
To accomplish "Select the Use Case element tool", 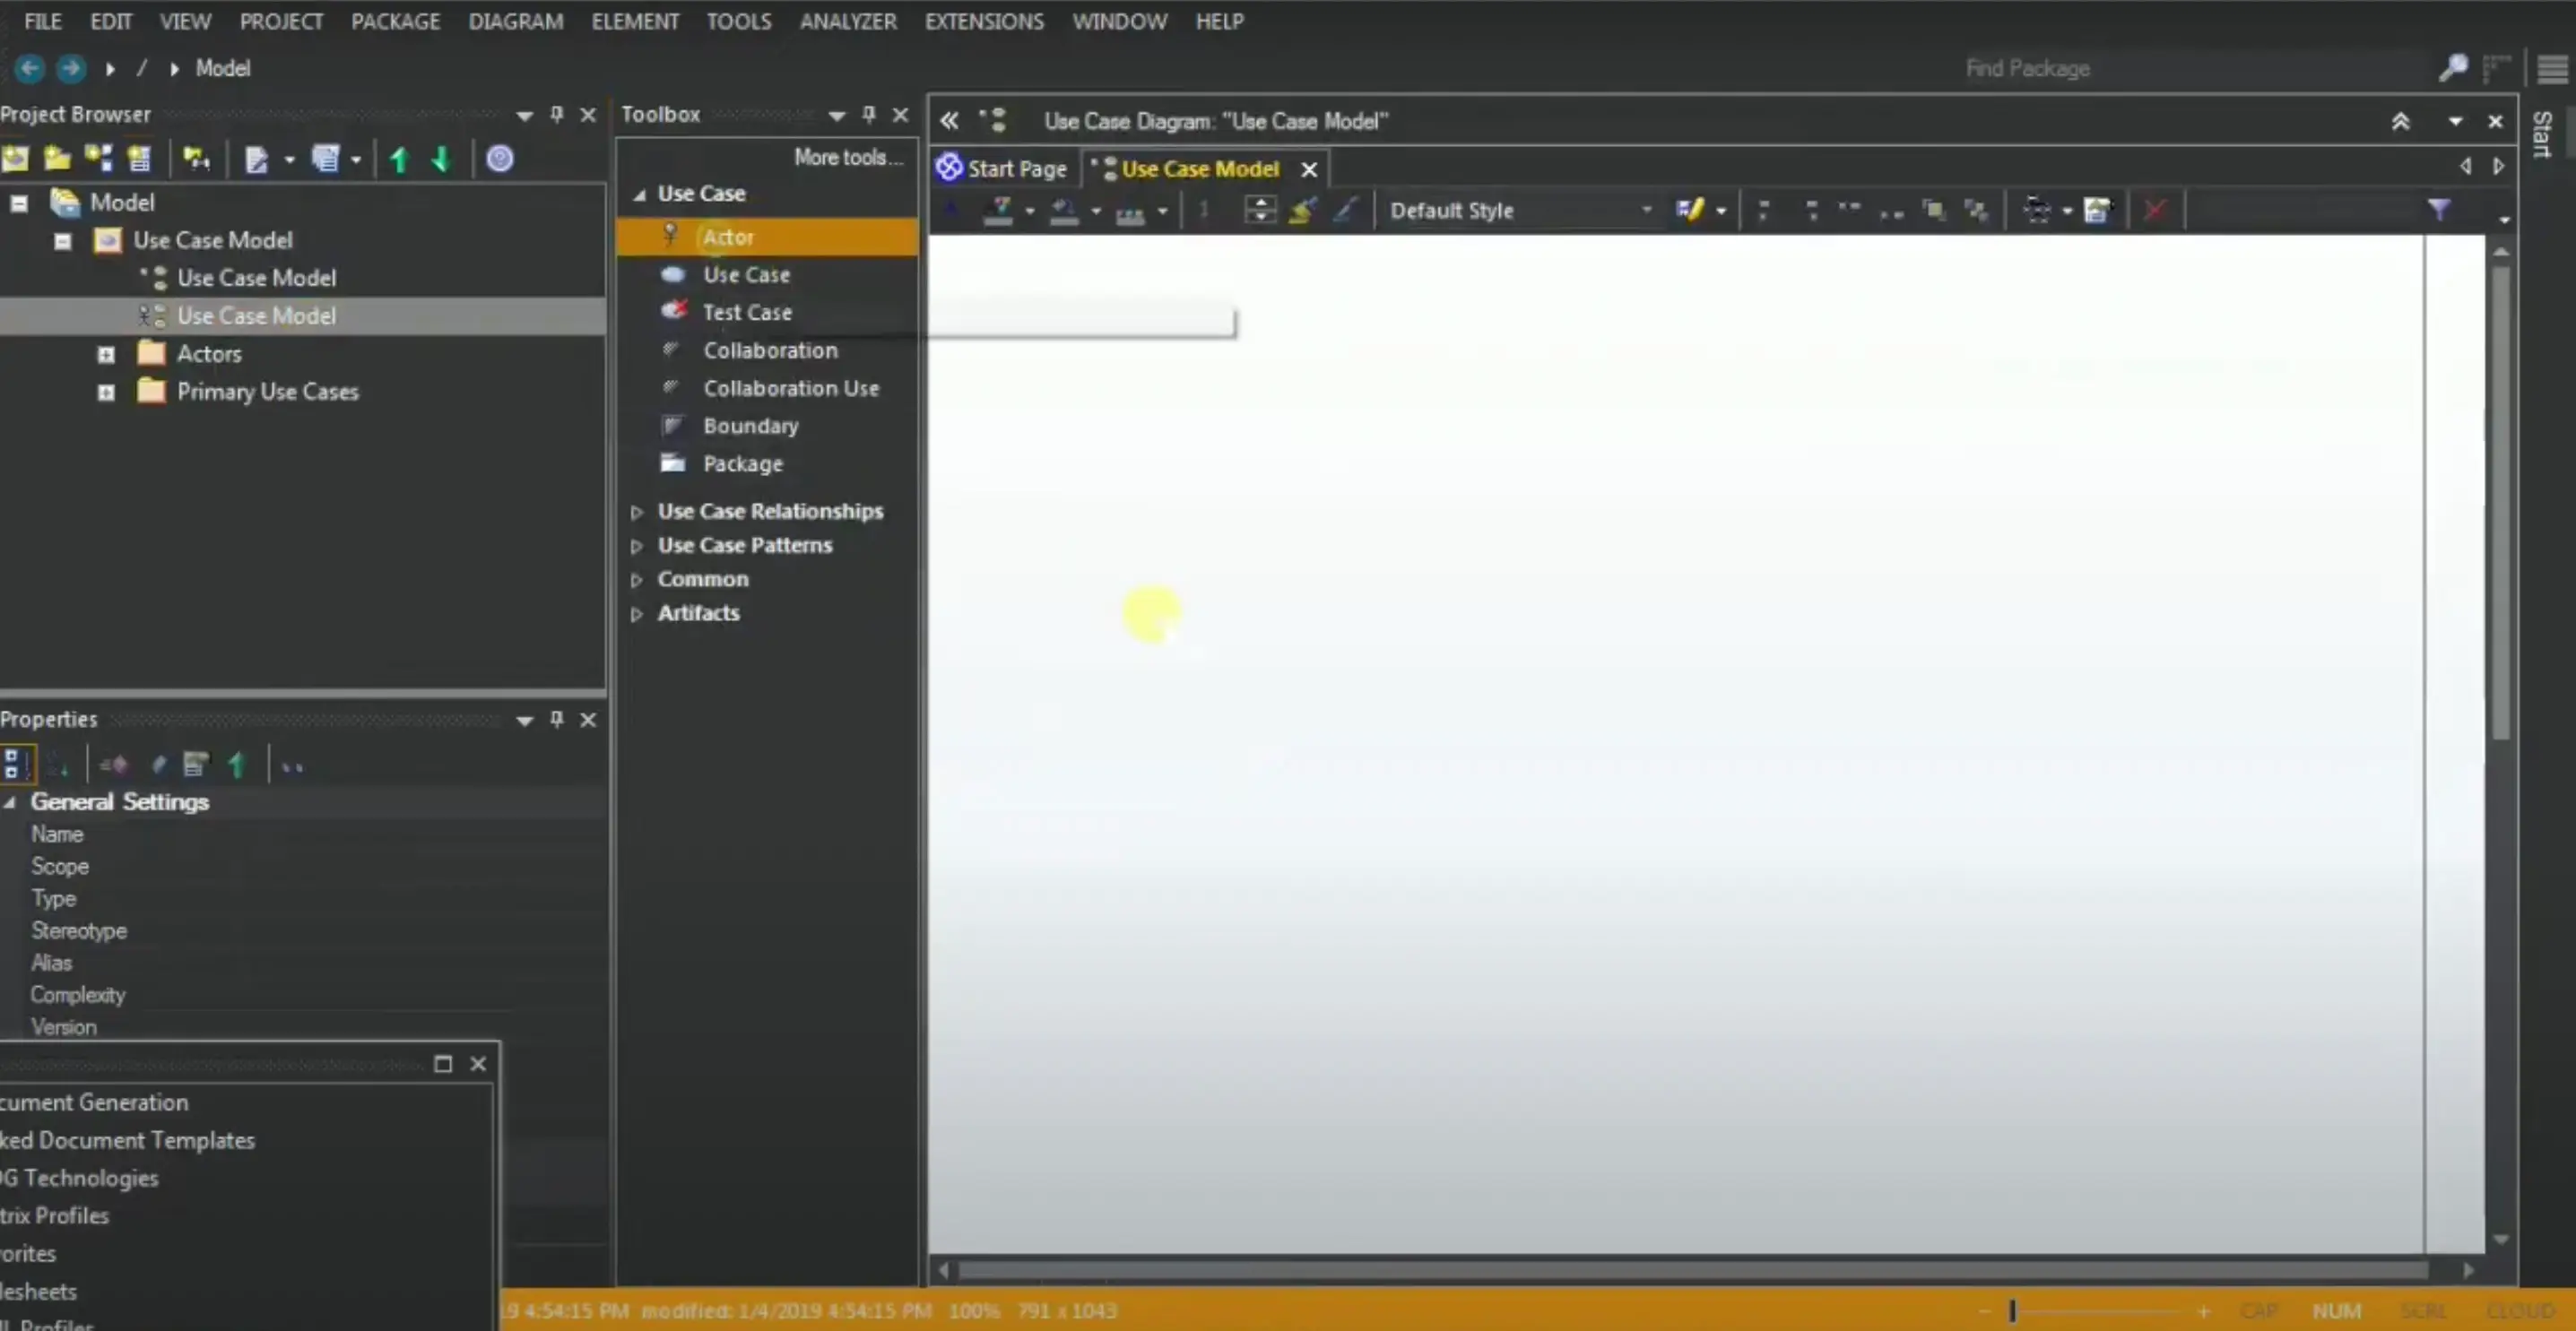I will (x=745, y=274).
